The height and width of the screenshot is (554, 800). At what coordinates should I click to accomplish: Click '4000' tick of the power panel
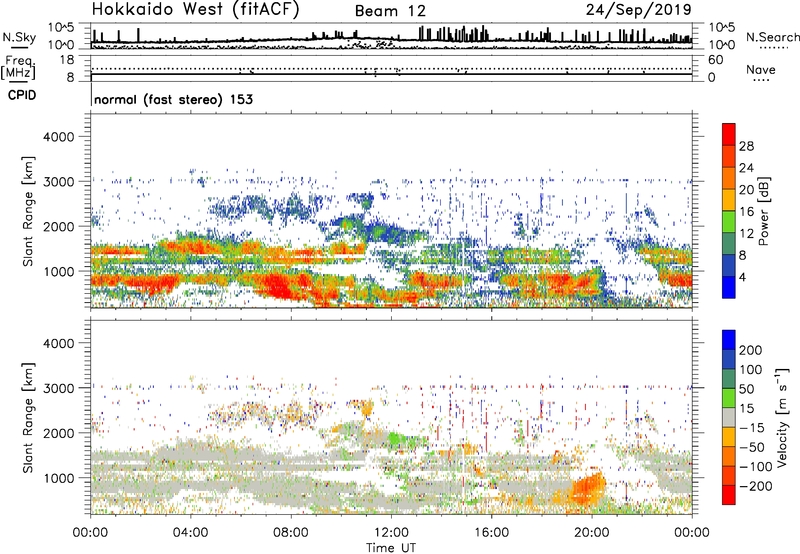pyautogui.click(x=59, y=137)
